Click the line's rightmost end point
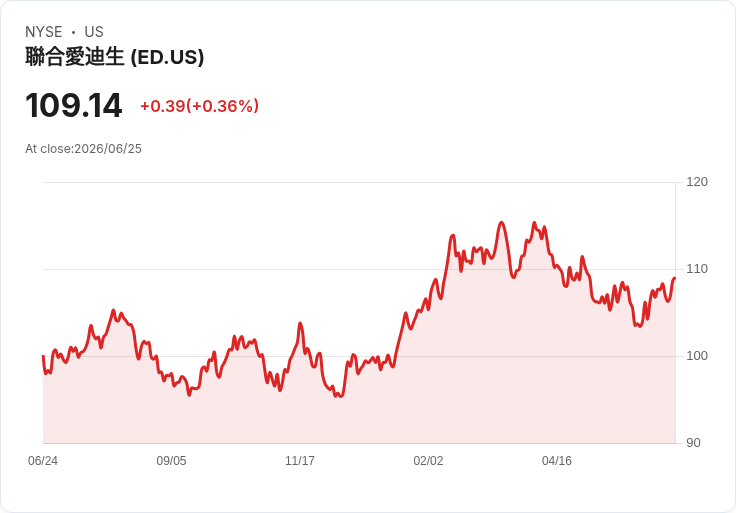This screenshot has height=513, width=736. (x=675, y=278)
